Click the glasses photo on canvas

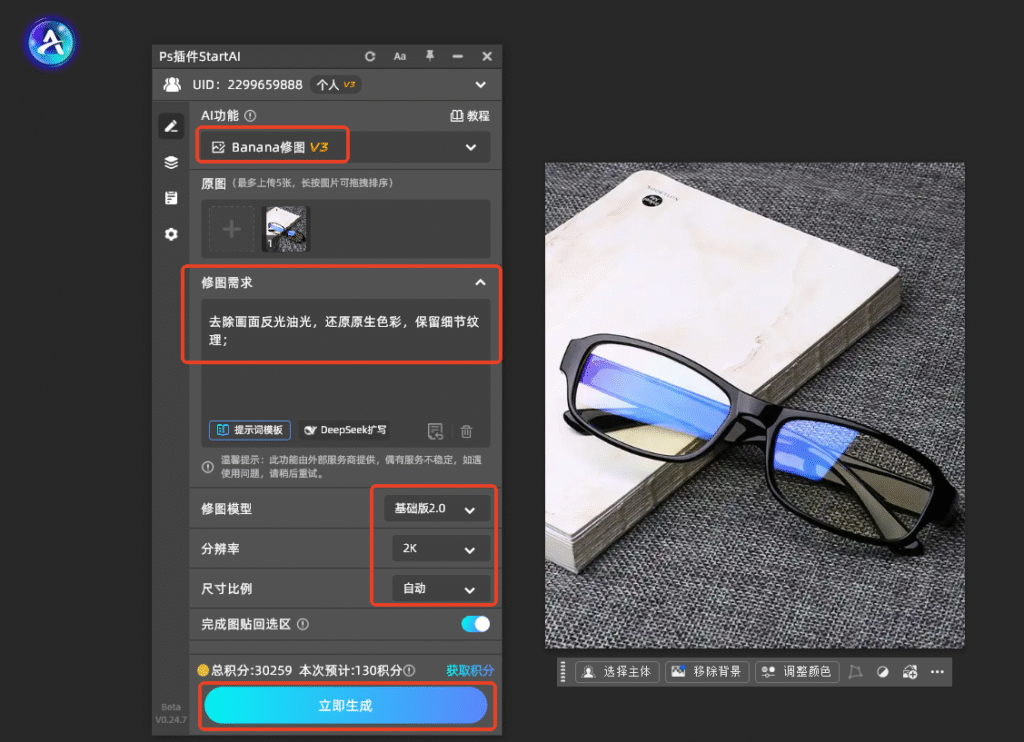point(754,406)
